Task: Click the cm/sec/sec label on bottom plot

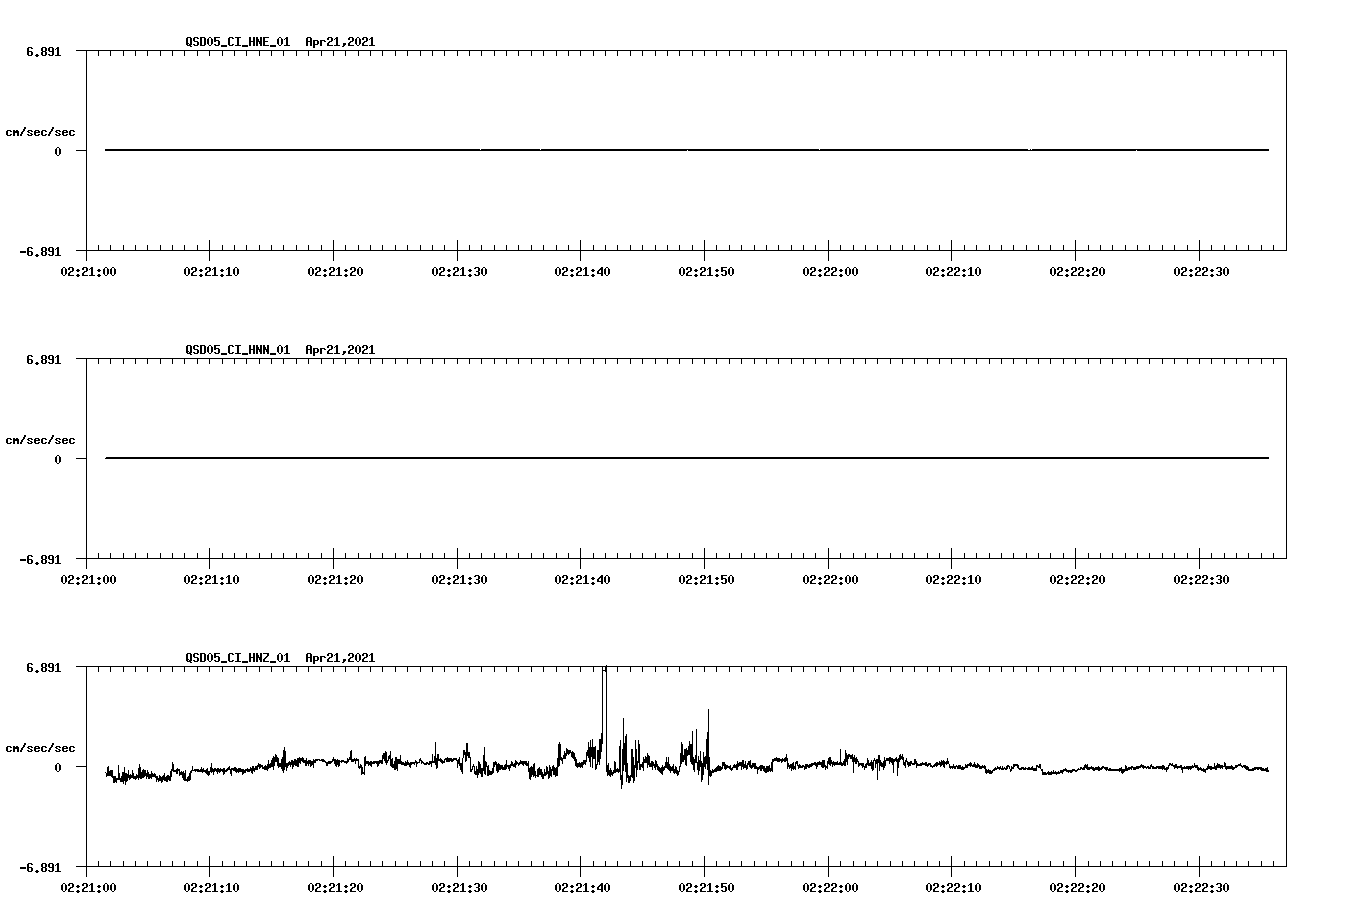Action: [41, 745]
